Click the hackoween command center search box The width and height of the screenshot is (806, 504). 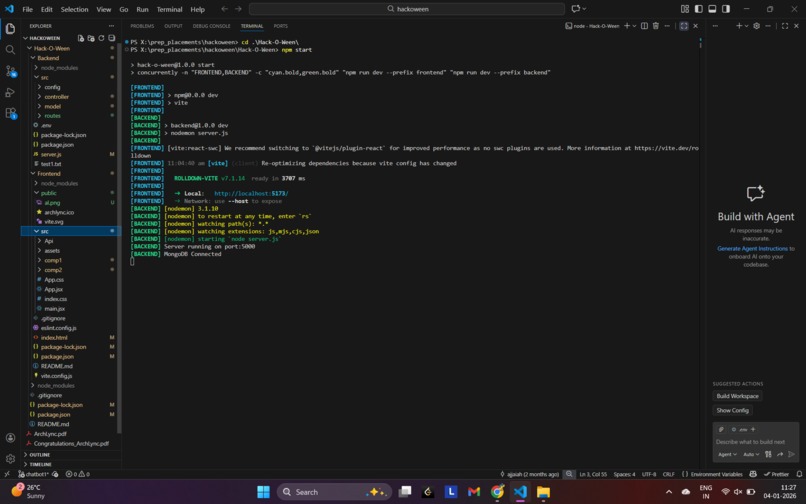coord(407,9)
